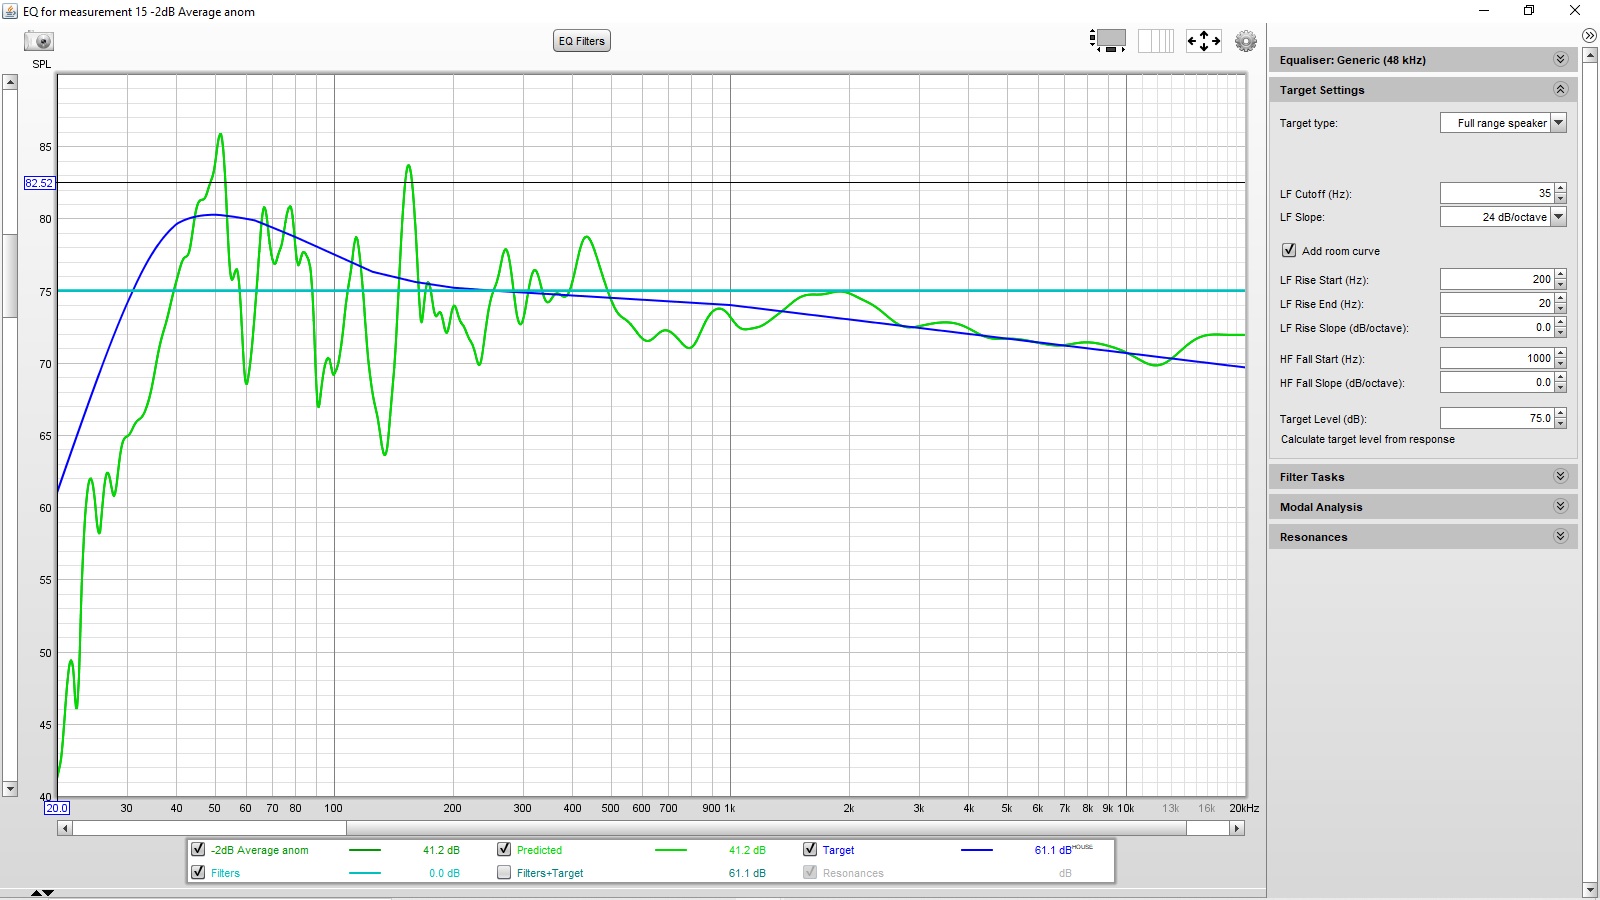Click the SPL vertical scrollbar thumb
The image size is (1600, 900).
click(10, 275)
